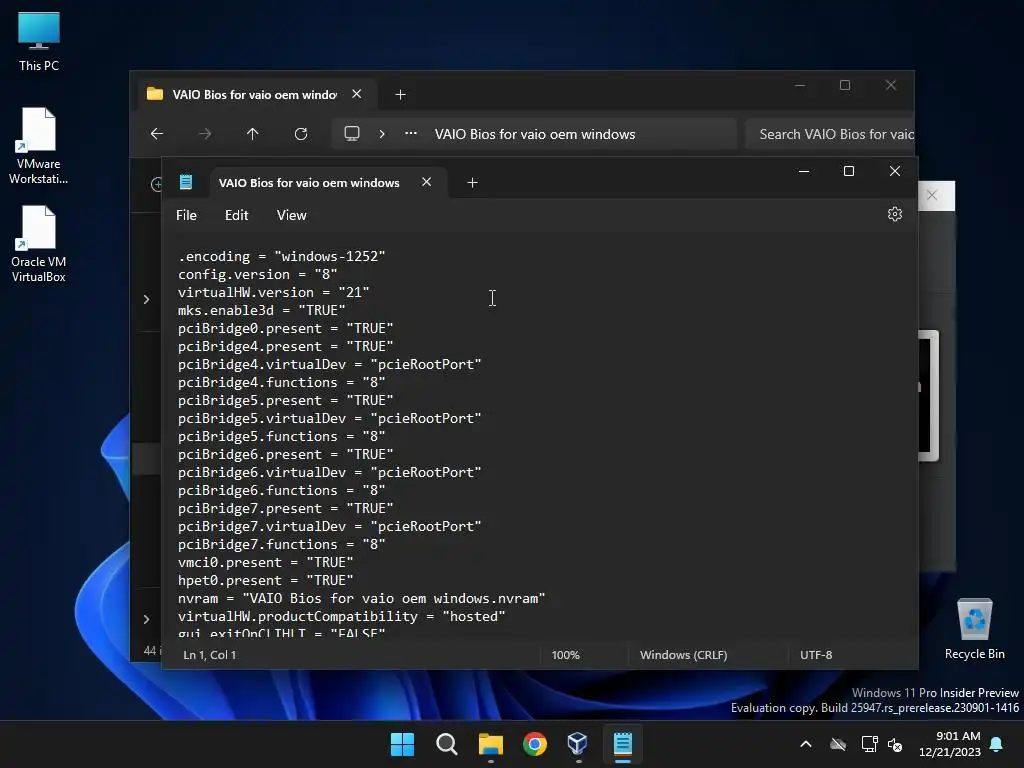
Task: Click the virtualHW.version = "21" line
Action: (x=274, y=293)
